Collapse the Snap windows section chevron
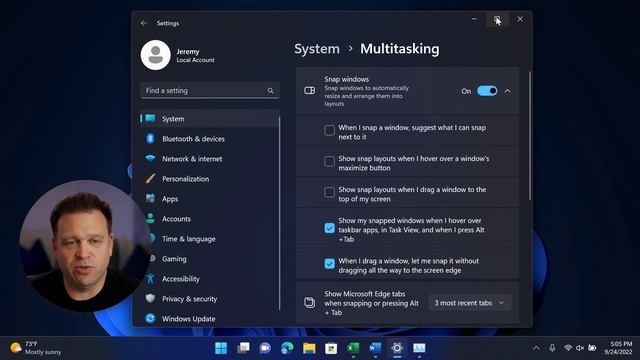Image resolution: width=640 pixels, height=360 pixels. (507, 91)
